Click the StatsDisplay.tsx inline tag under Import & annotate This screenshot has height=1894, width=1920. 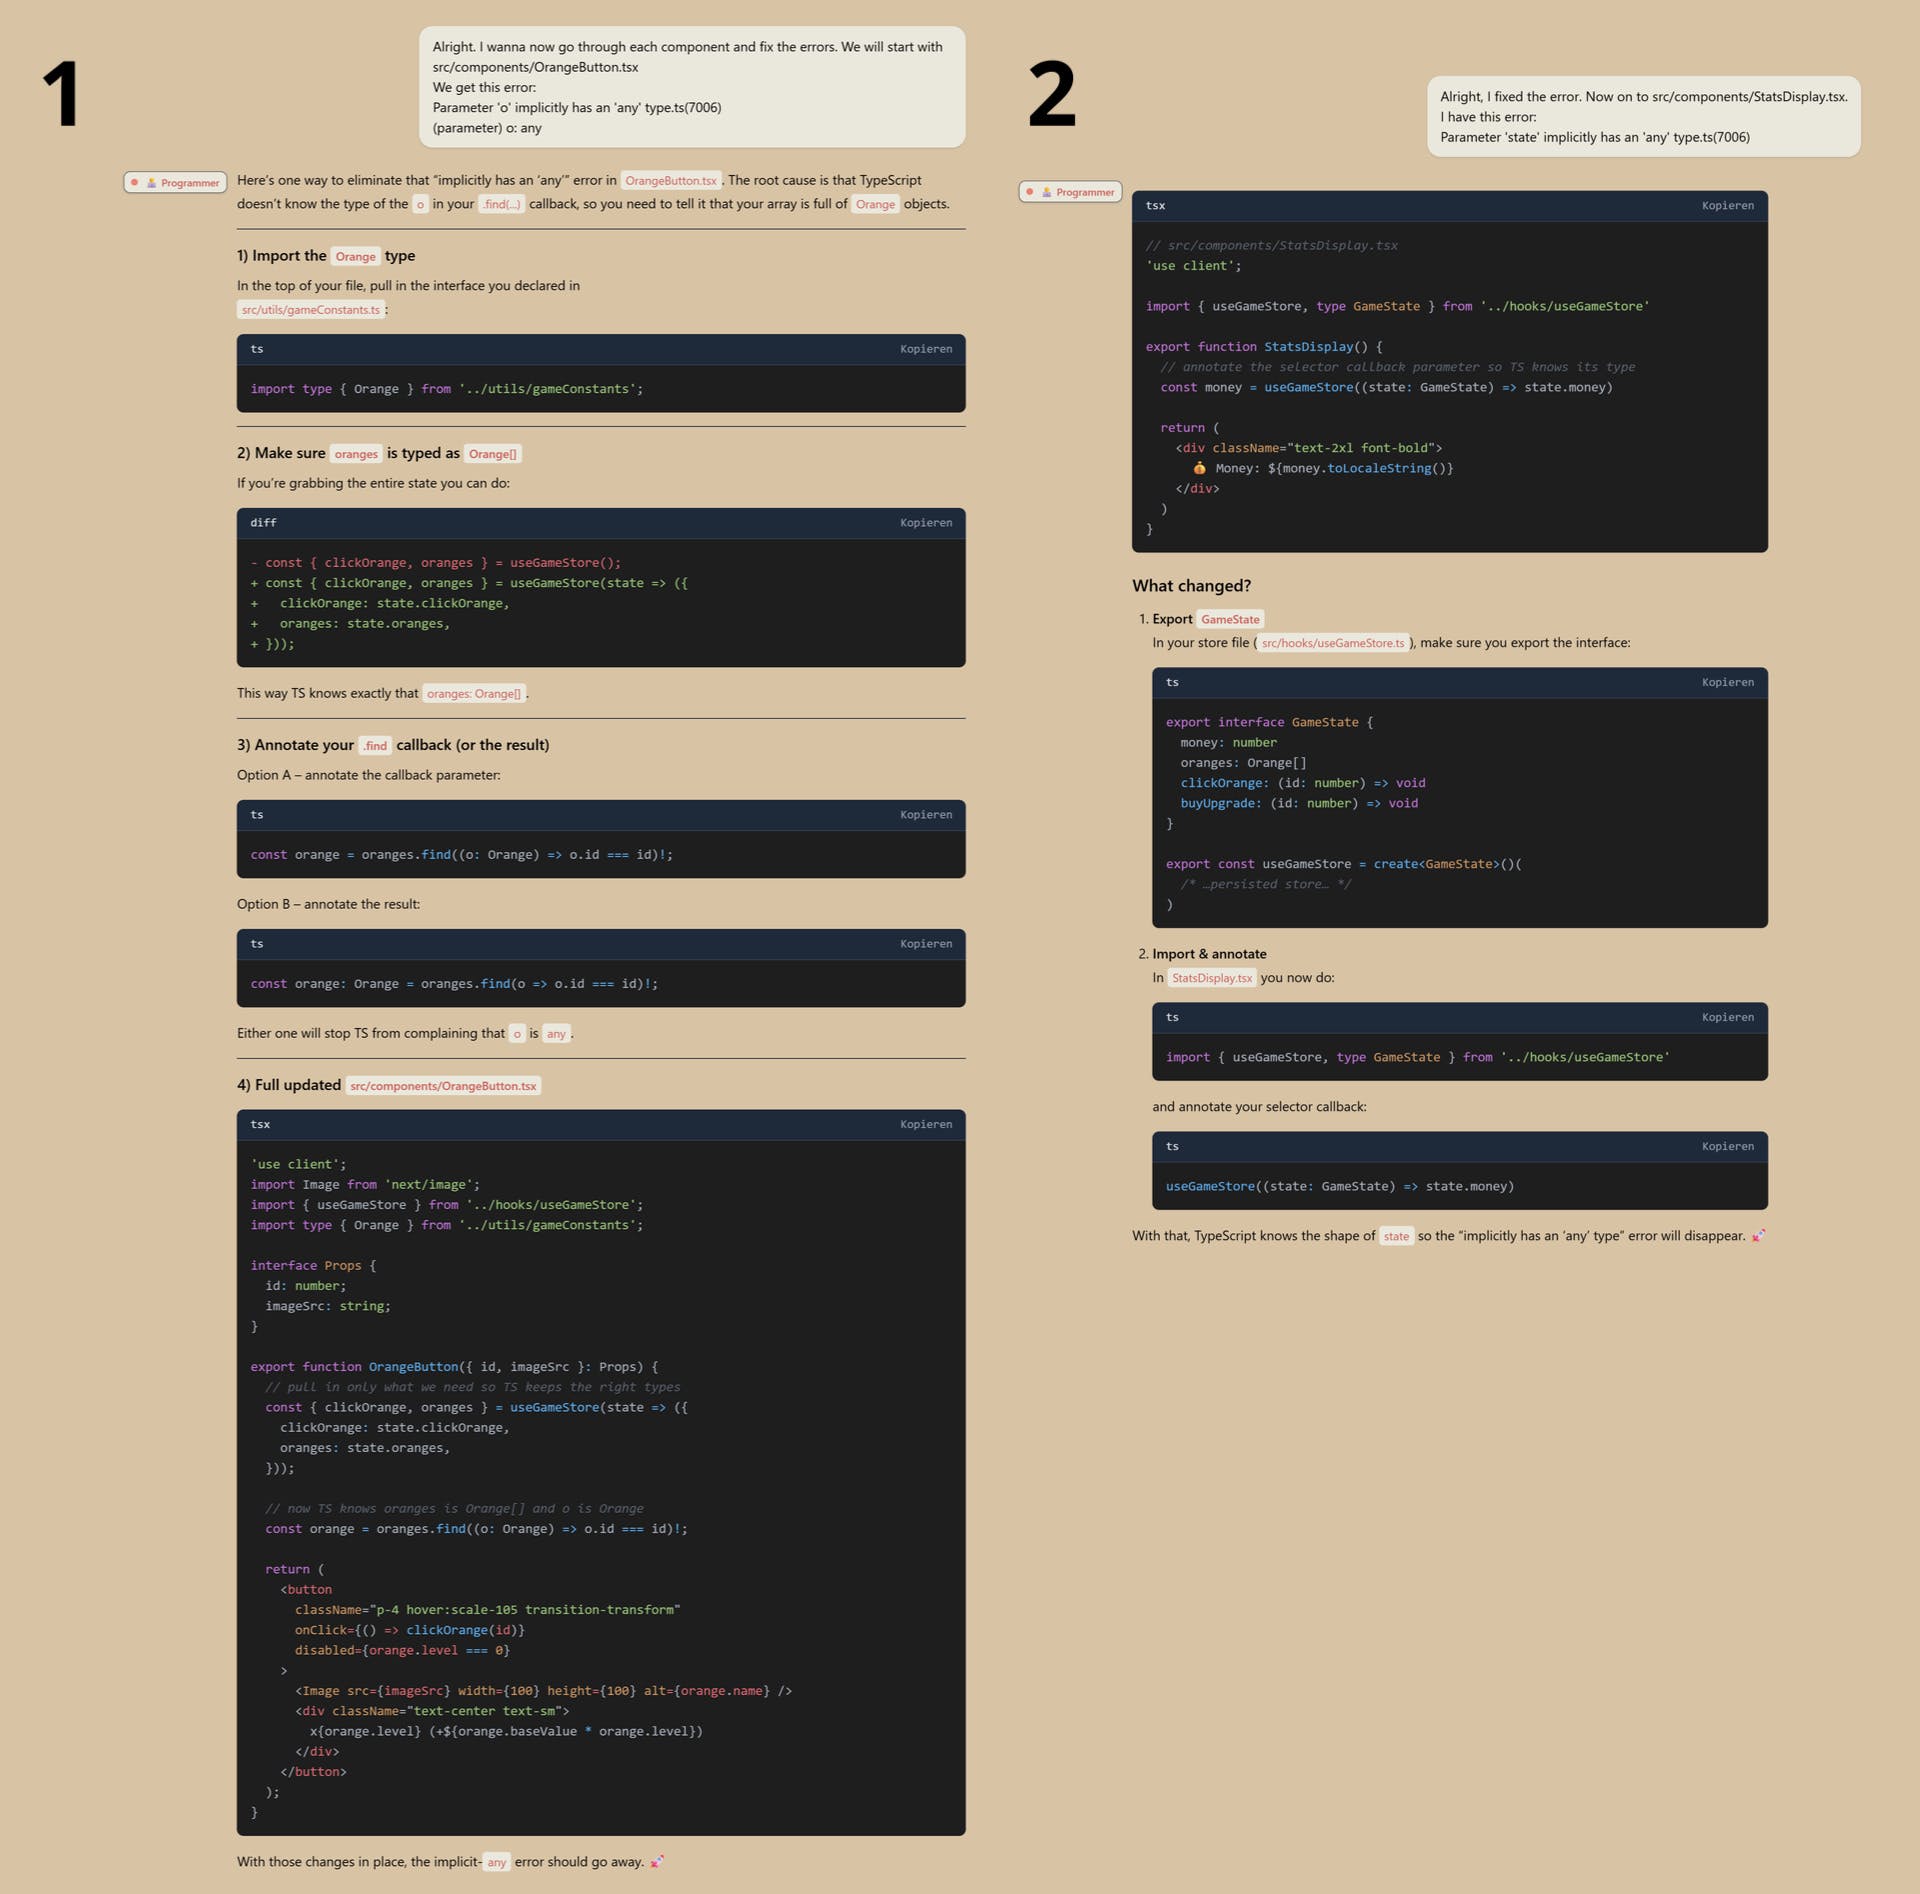[1211, 978]
